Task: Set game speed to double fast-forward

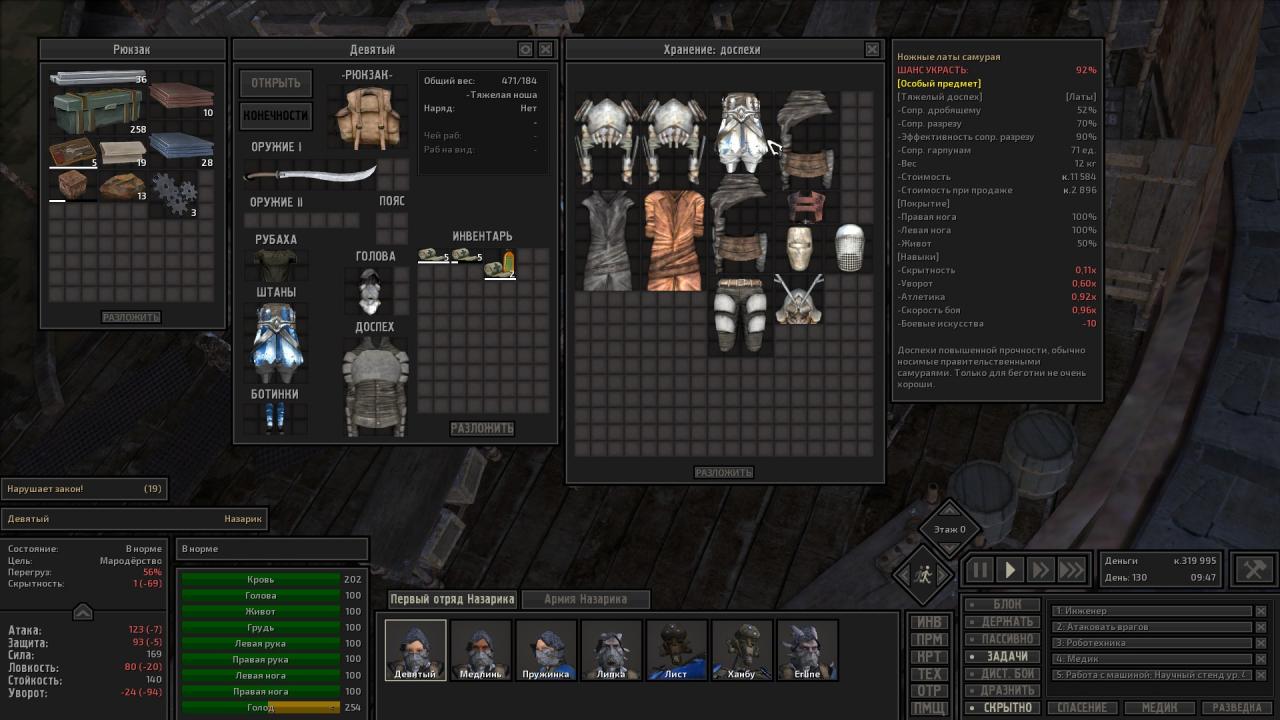Action: pyautogui.click(x=1041, y=570)
